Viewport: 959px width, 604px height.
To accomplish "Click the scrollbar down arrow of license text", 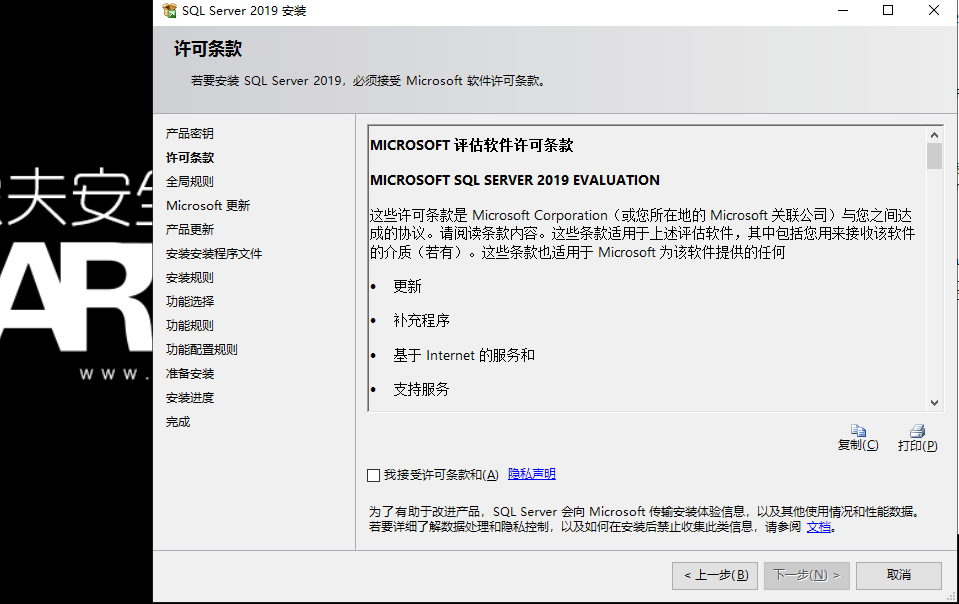I will point(934,401).
